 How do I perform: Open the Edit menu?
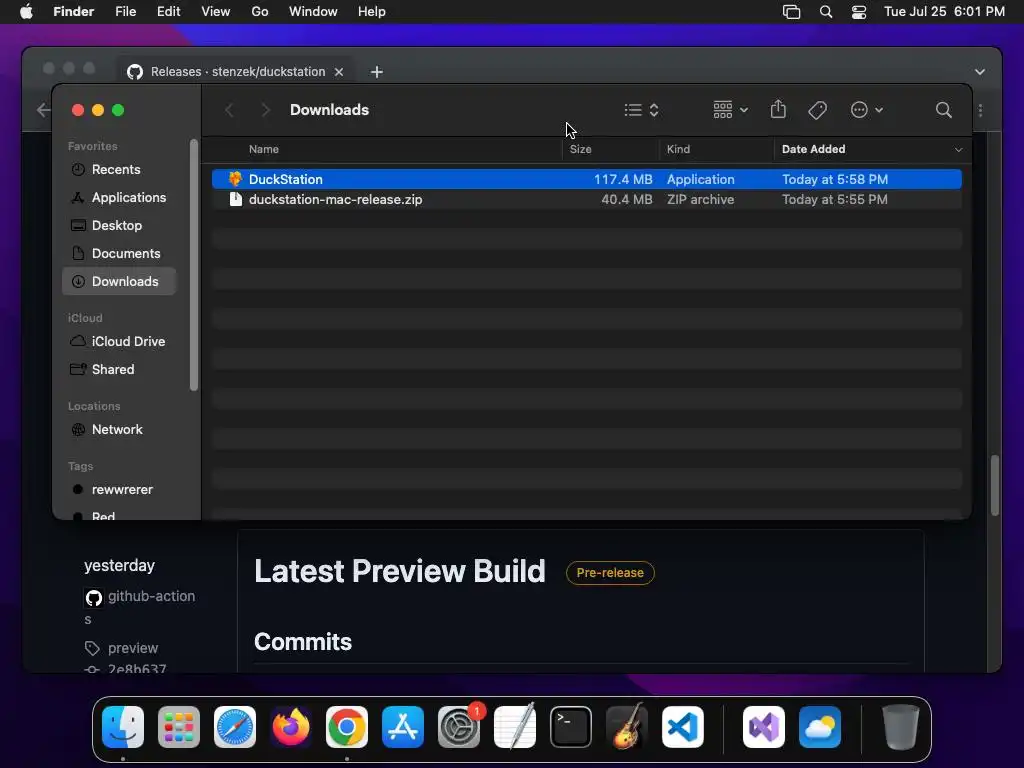point(168,12)
